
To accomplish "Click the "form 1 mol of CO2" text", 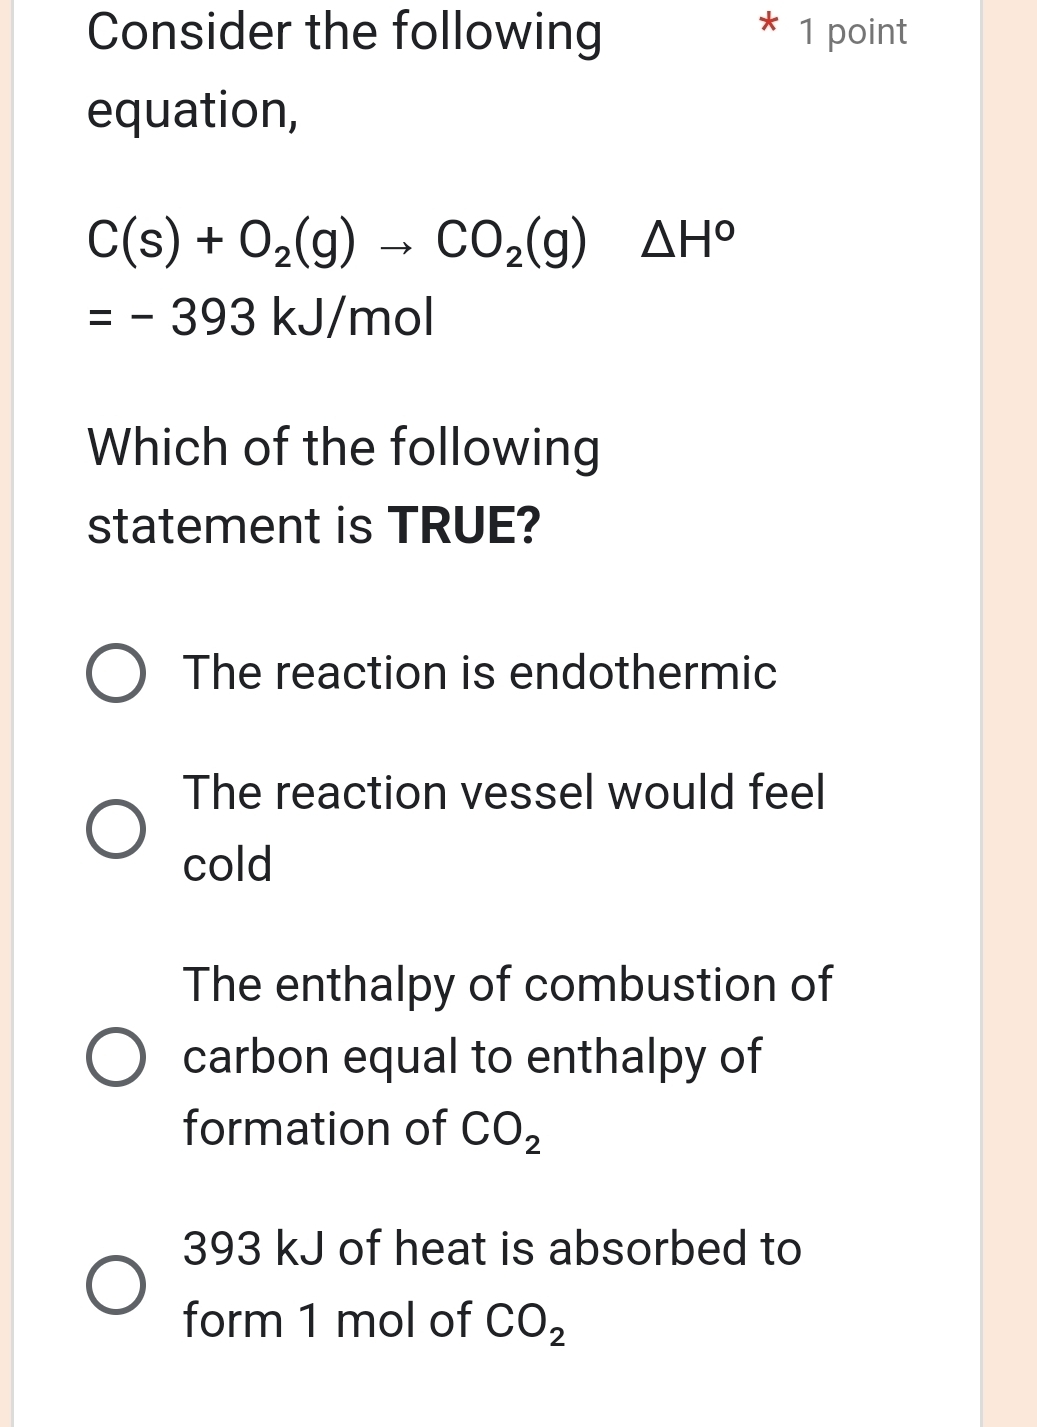I will click(x=374, y=1320).
